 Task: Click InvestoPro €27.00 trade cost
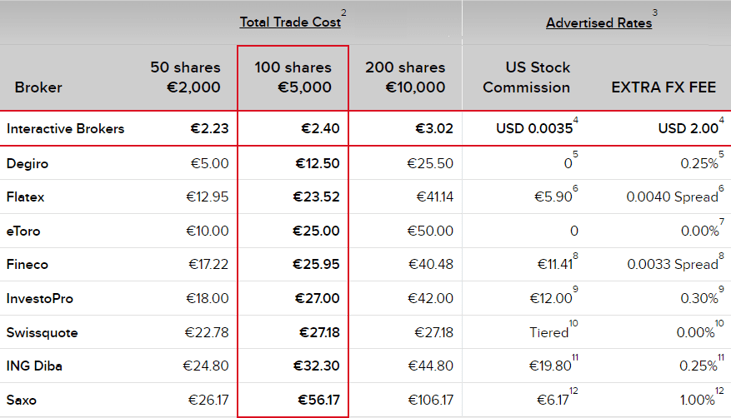click(x=317, y=298)
